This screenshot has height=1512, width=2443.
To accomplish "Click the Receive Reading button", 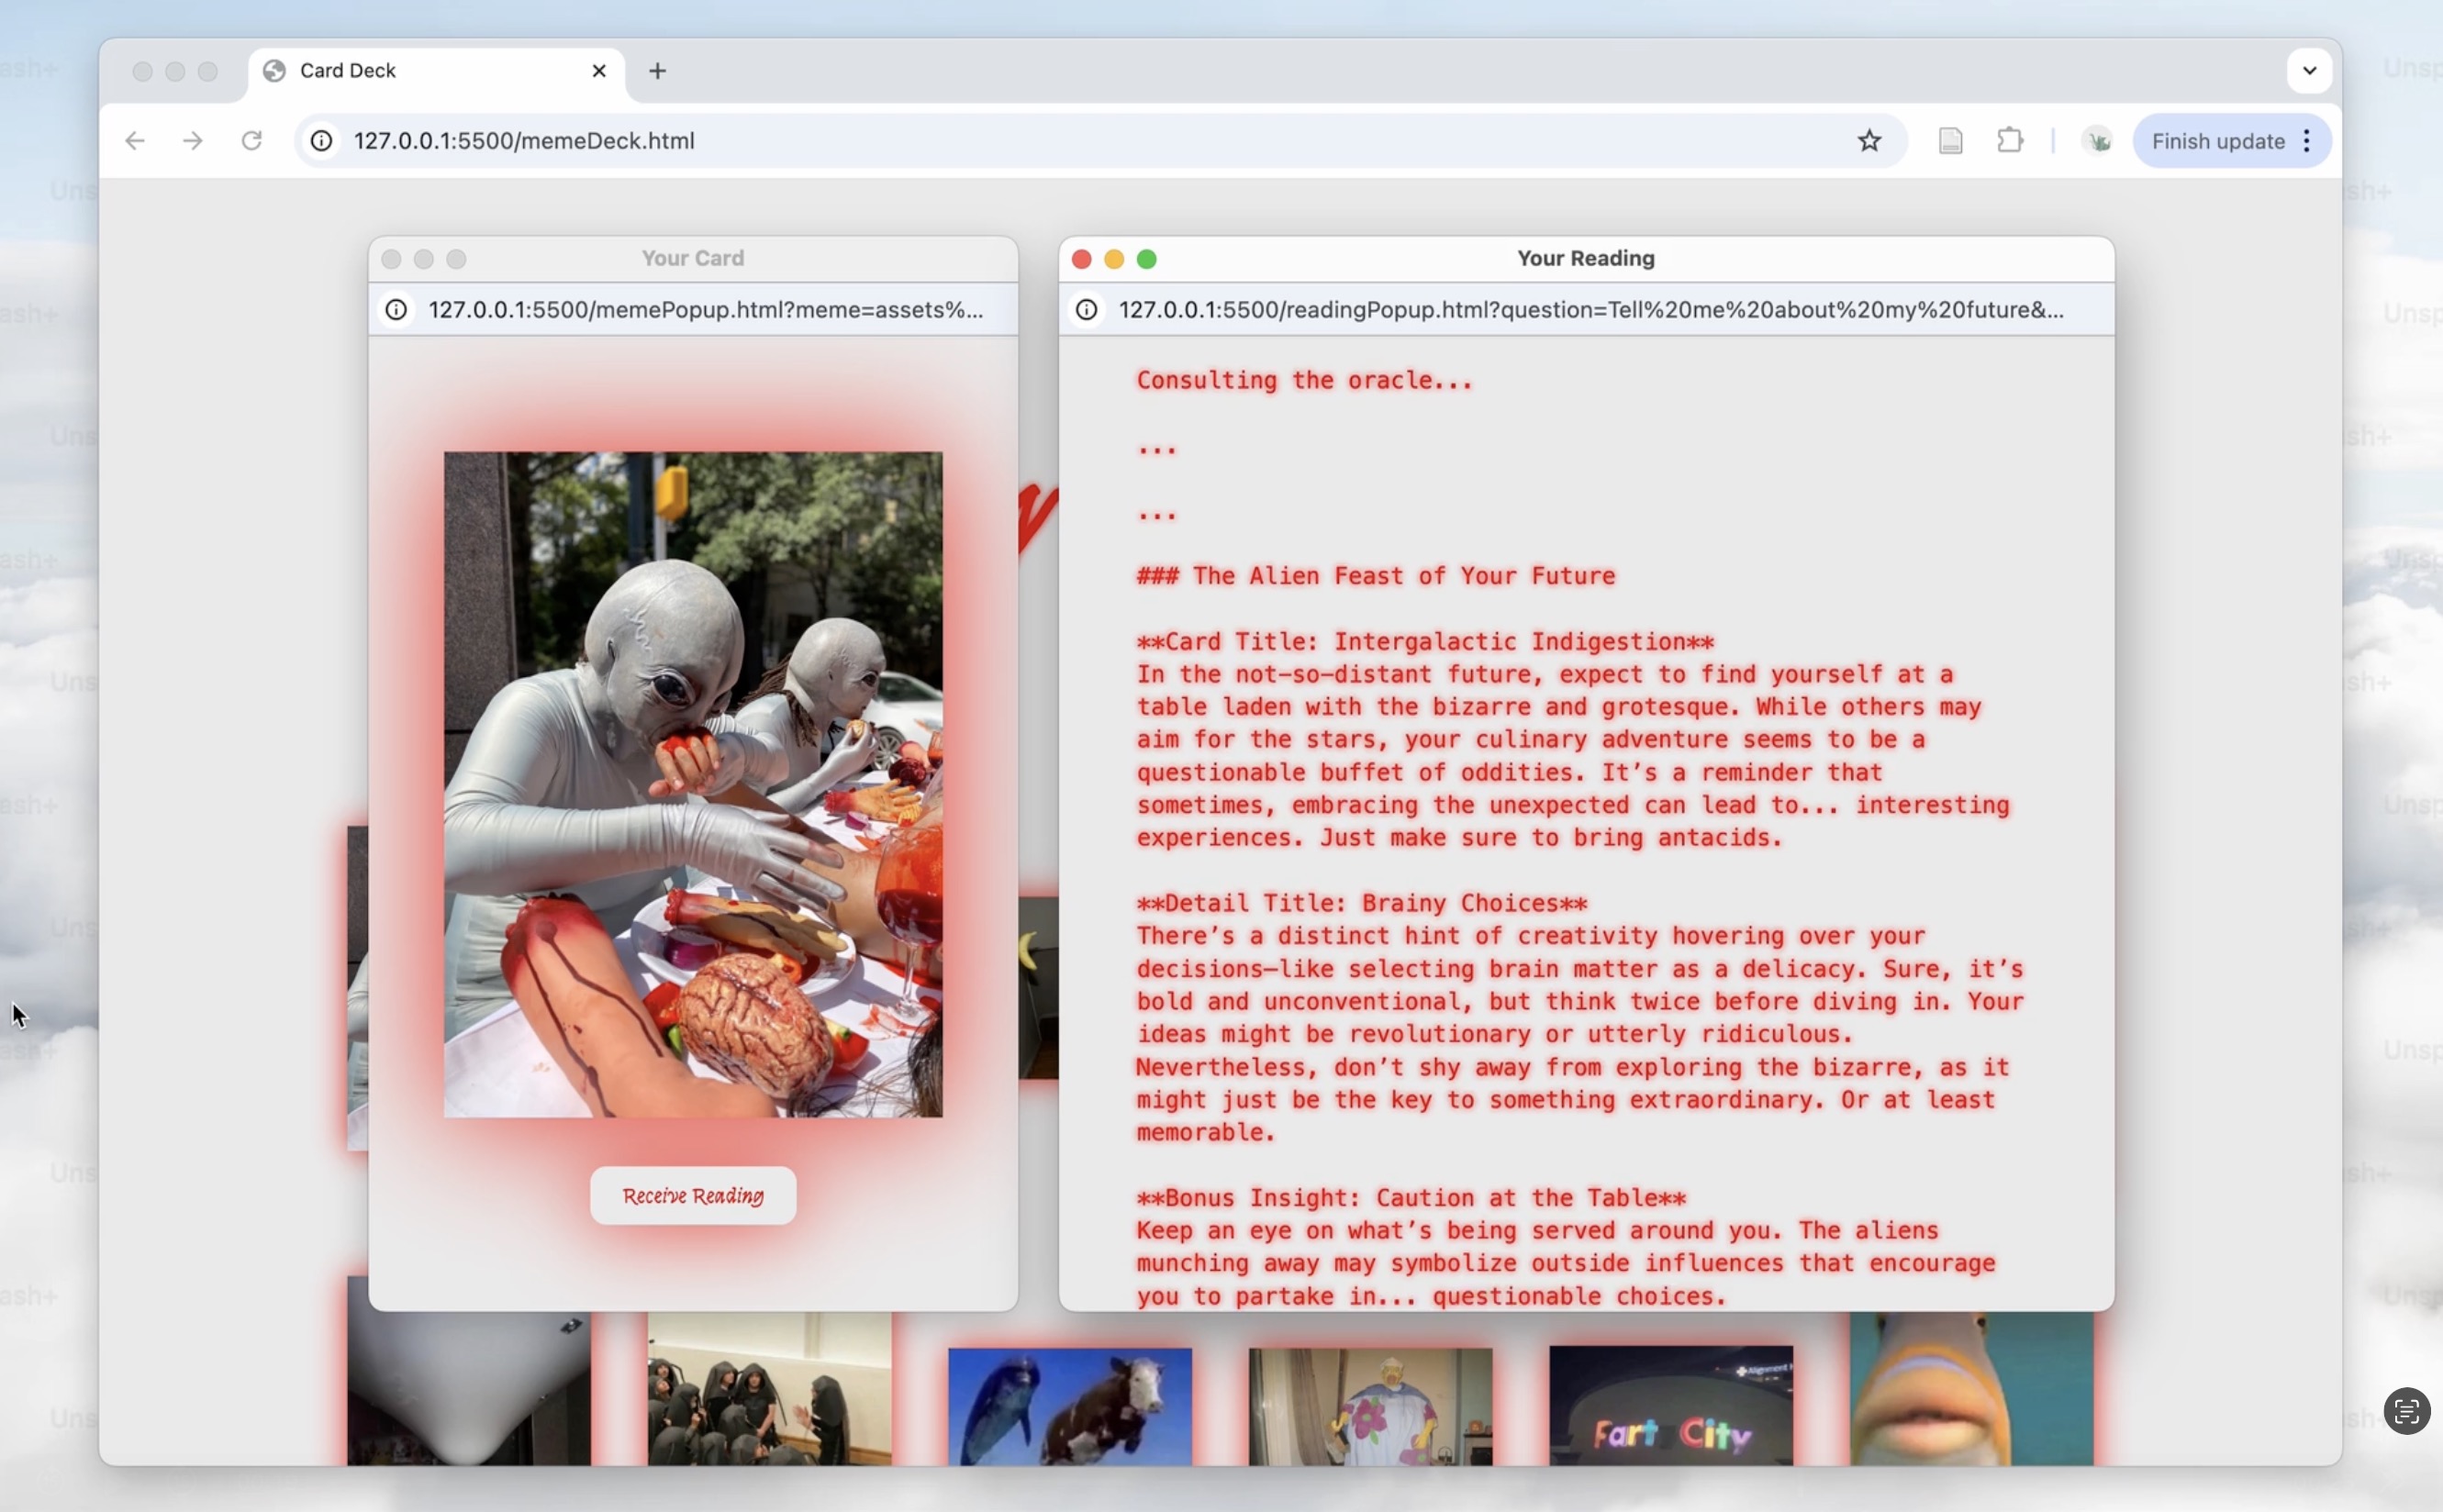I will click(693, 1195).
